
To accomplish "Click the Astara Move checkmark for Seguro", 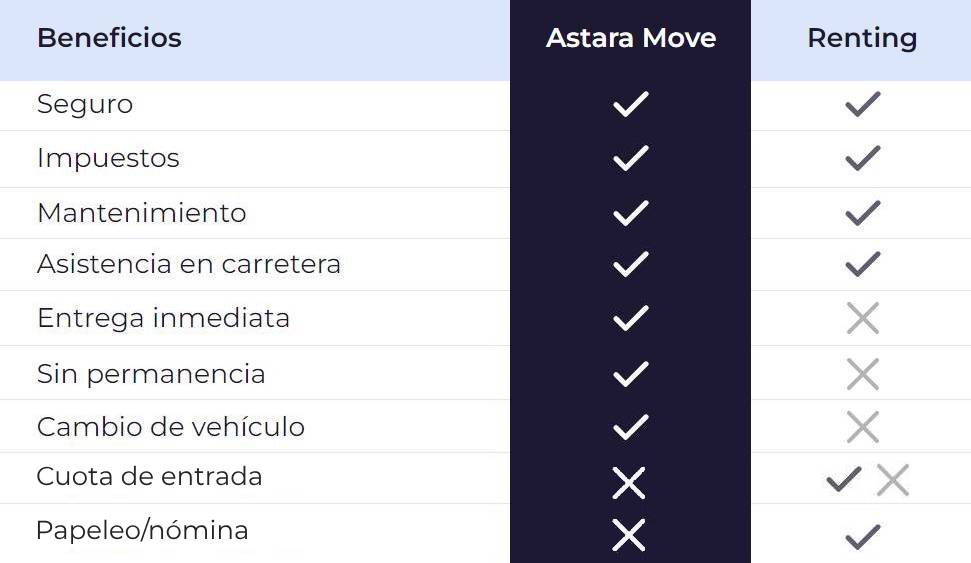I will pos(630,104).
